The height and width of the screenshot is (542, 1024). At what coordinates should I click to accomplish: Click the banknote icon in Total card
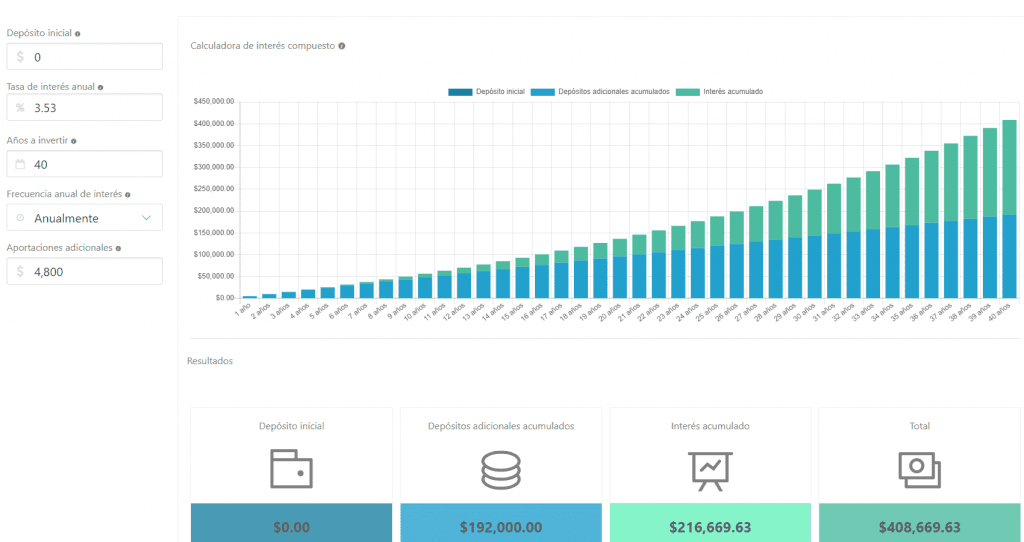click(919, 468)
